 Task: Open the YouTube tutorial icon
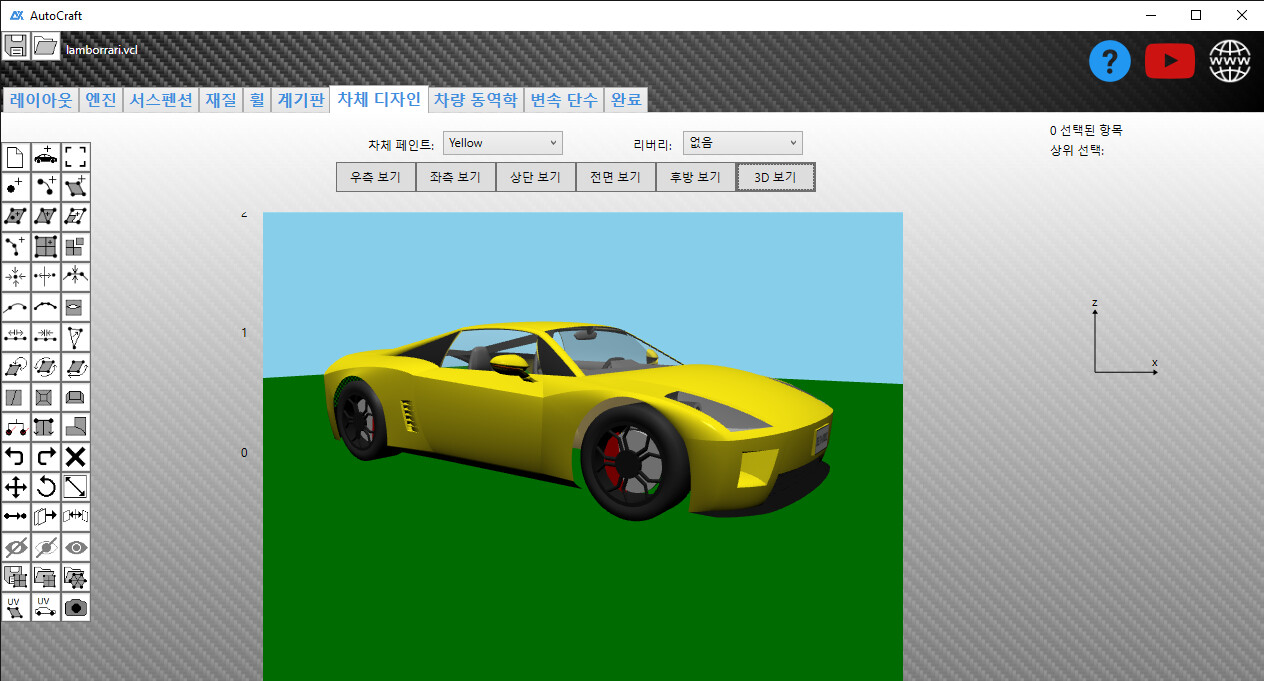(1169, 62)
